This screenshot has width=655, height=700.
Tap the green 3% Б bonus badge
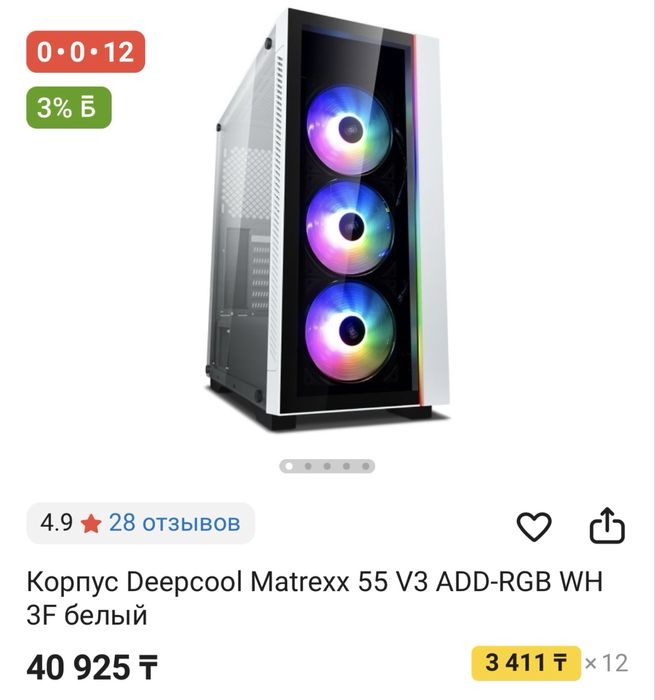pyautogui.click(x=69, y=109)
